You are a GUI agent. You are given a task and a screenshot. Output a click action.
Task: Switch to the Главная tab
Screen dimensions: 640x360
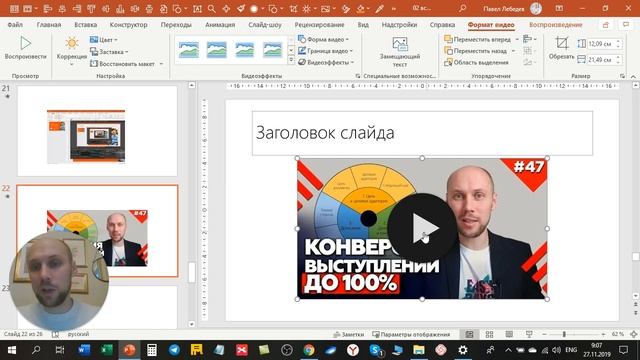[49, 24]
